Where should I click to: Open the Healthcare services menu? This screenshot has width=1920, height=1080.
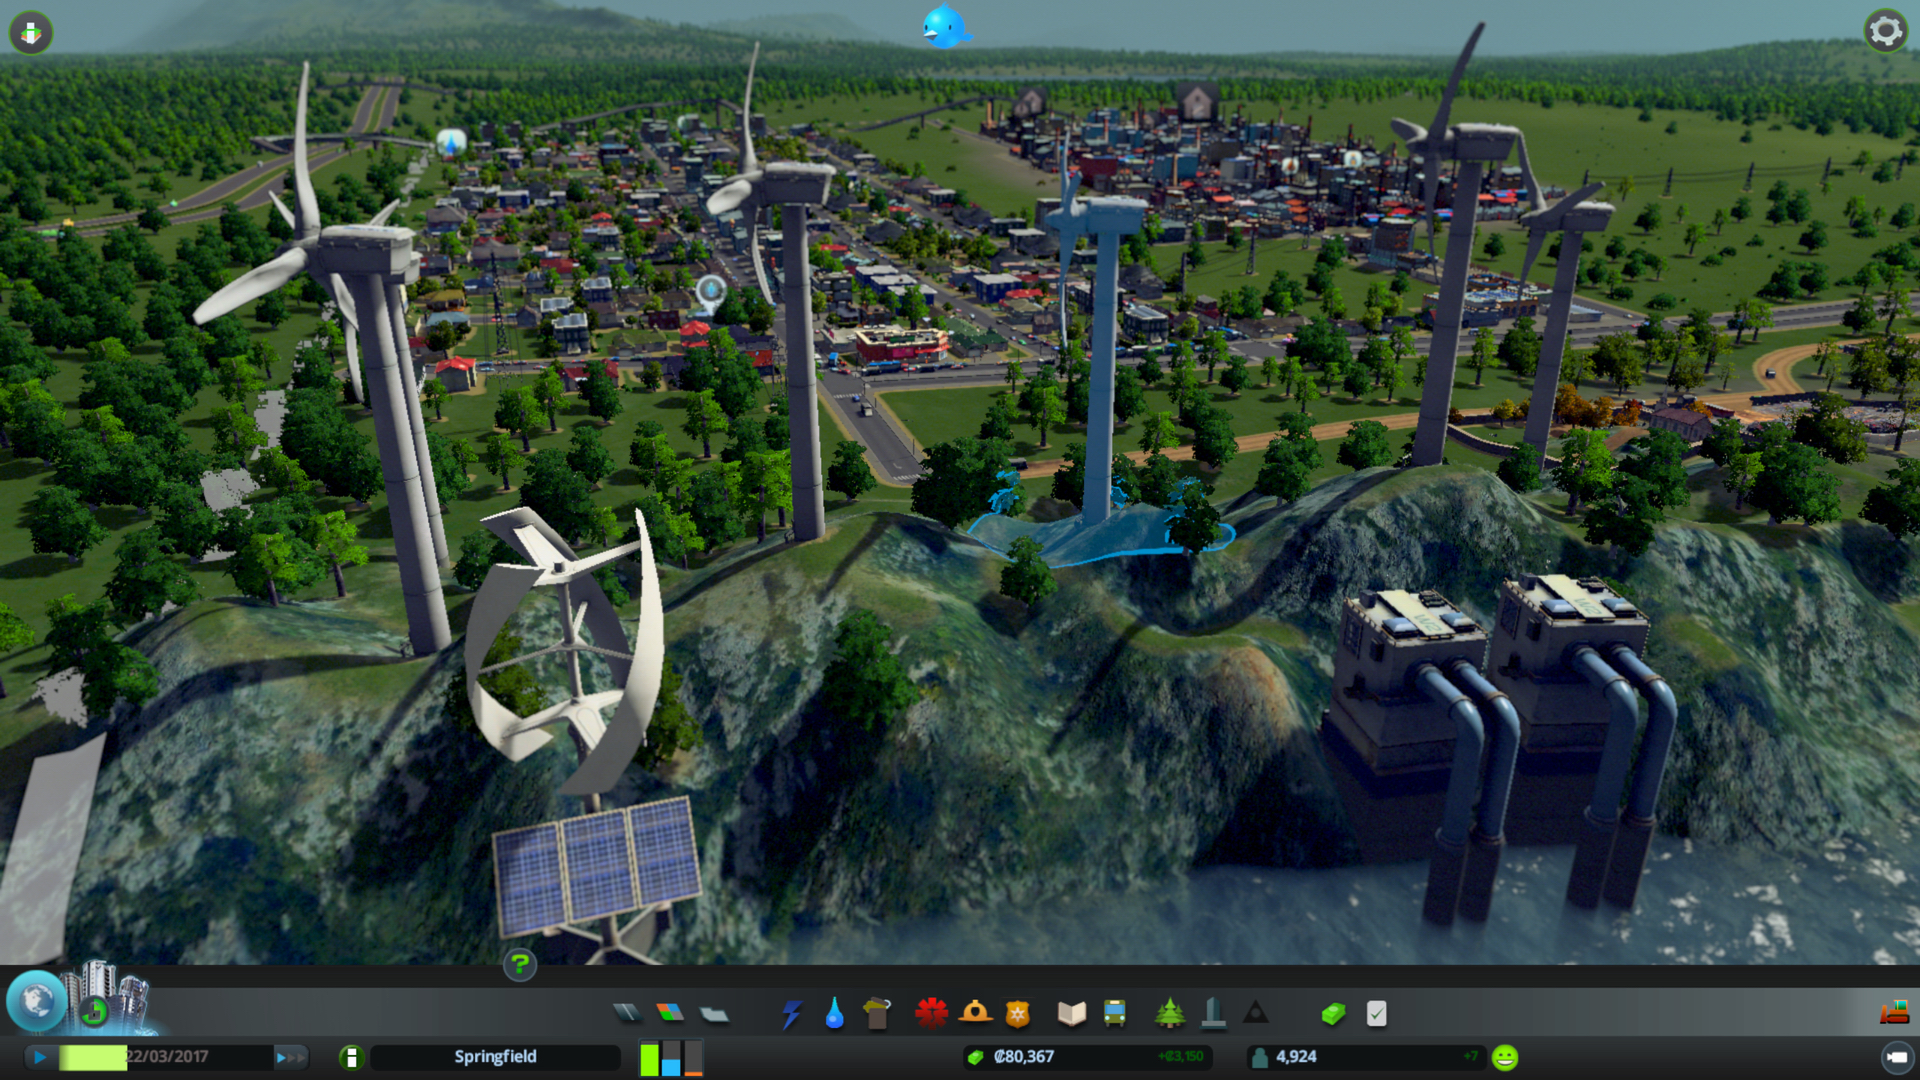tap(931, 1013)
